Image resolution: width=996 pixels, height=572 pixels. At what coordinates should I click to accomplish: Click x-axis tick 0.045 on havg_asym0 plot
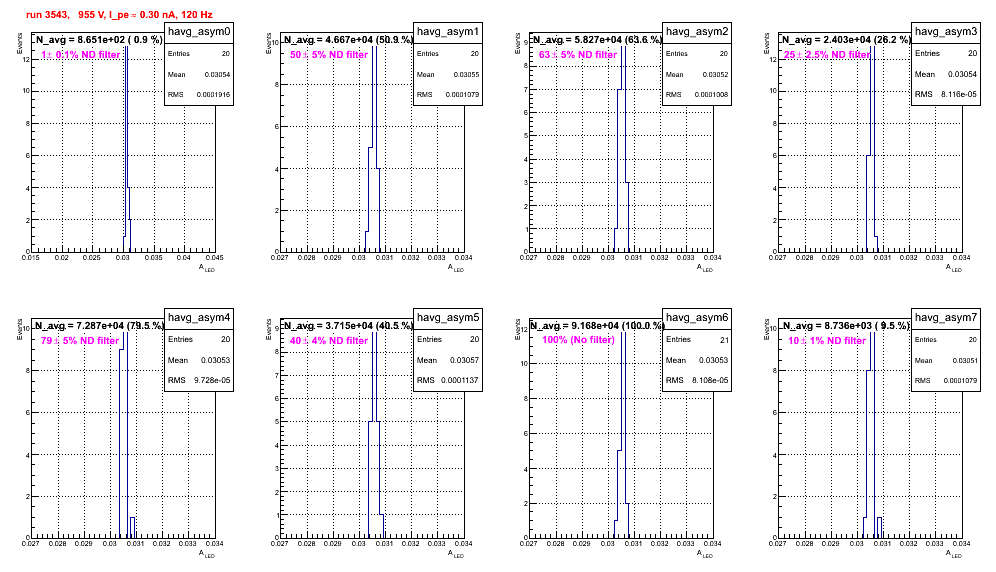[x=215, y=258]
